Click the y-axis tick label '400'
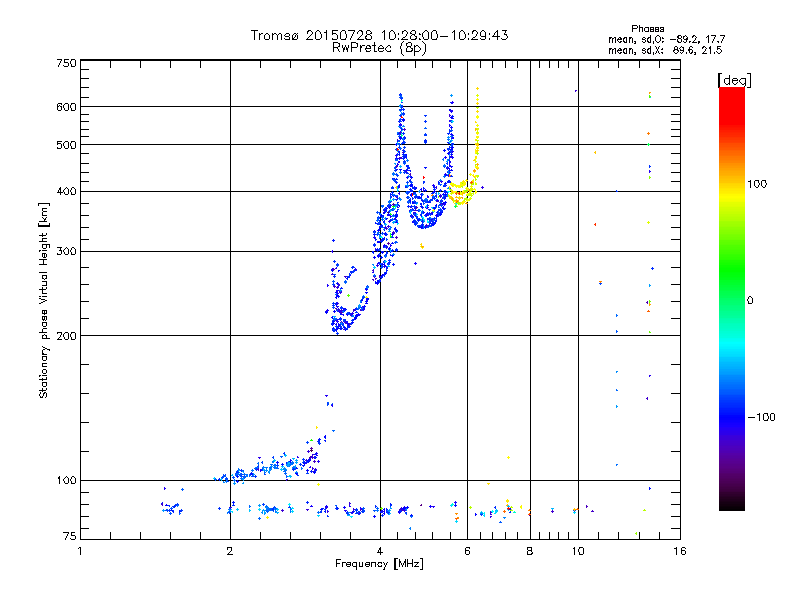 67,192
